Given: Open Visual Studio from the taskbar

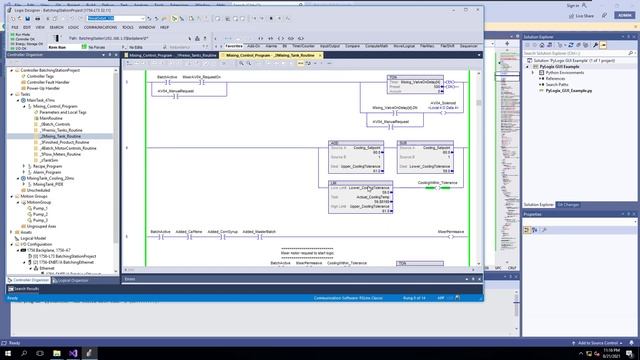Looking at the screenshot, I should pos(73,353).
